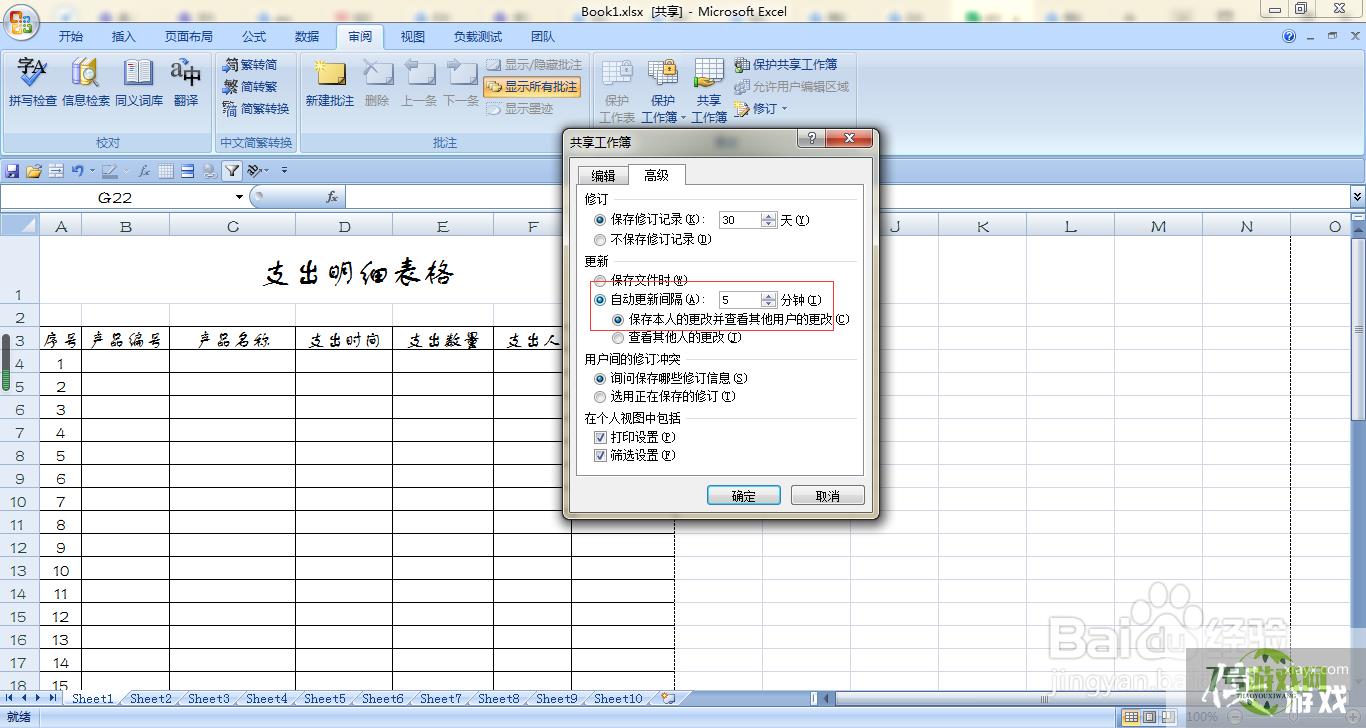Screen dimensions: 1366x728
Task: Adjust the 30 days spinner arrows
Action: coord(768,220)
